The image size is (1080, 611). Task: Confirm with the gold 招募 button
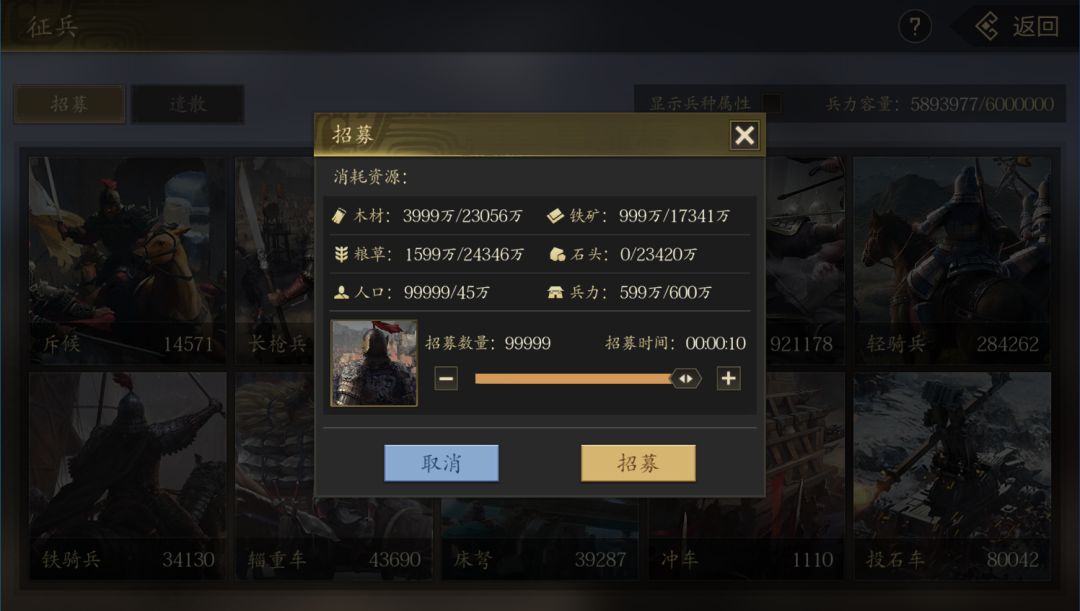click(638, 463)
